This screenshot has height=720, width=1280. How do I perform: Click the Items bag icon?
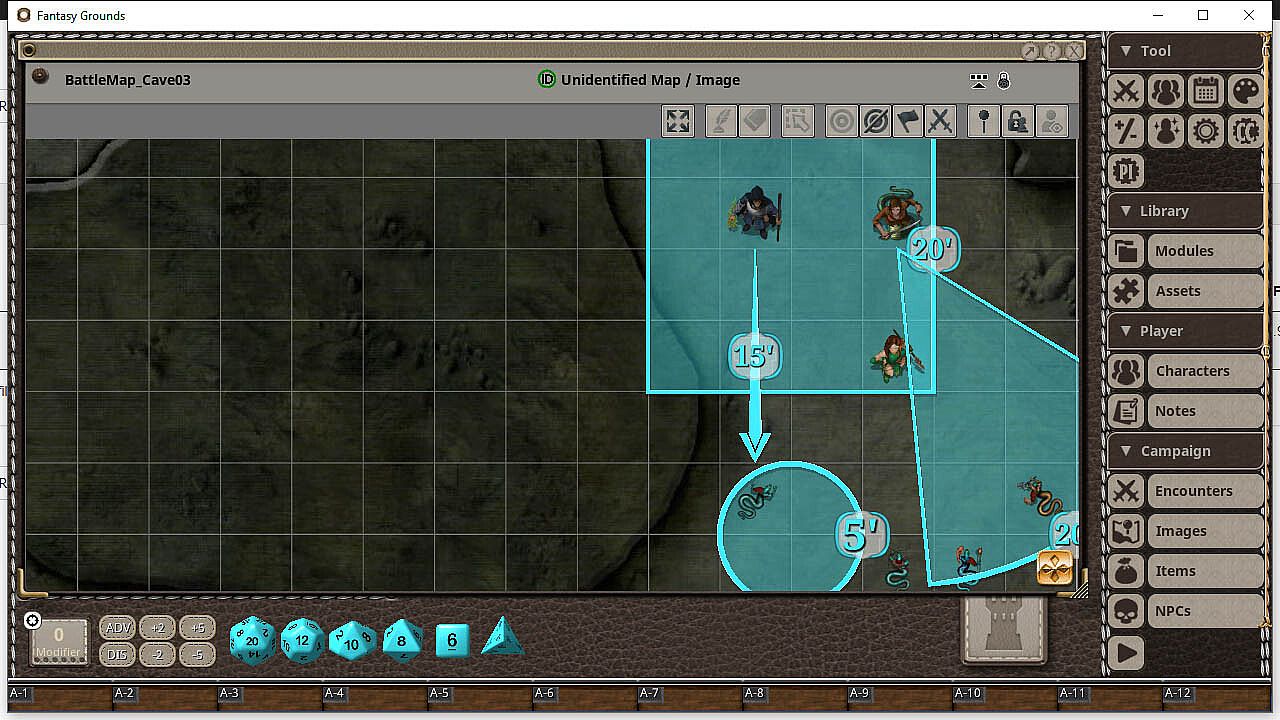click(x=1126, y=571)
